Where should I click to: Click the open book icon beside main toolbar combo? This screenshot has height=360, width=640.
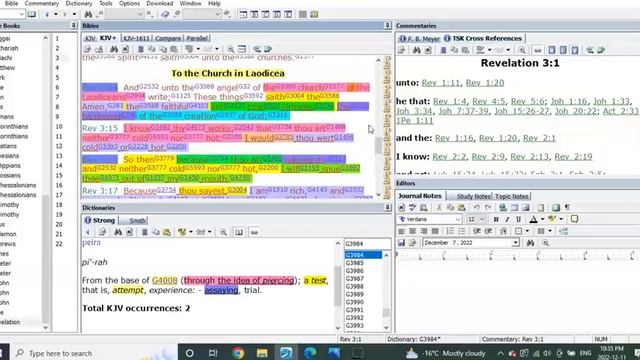(32, 14)
